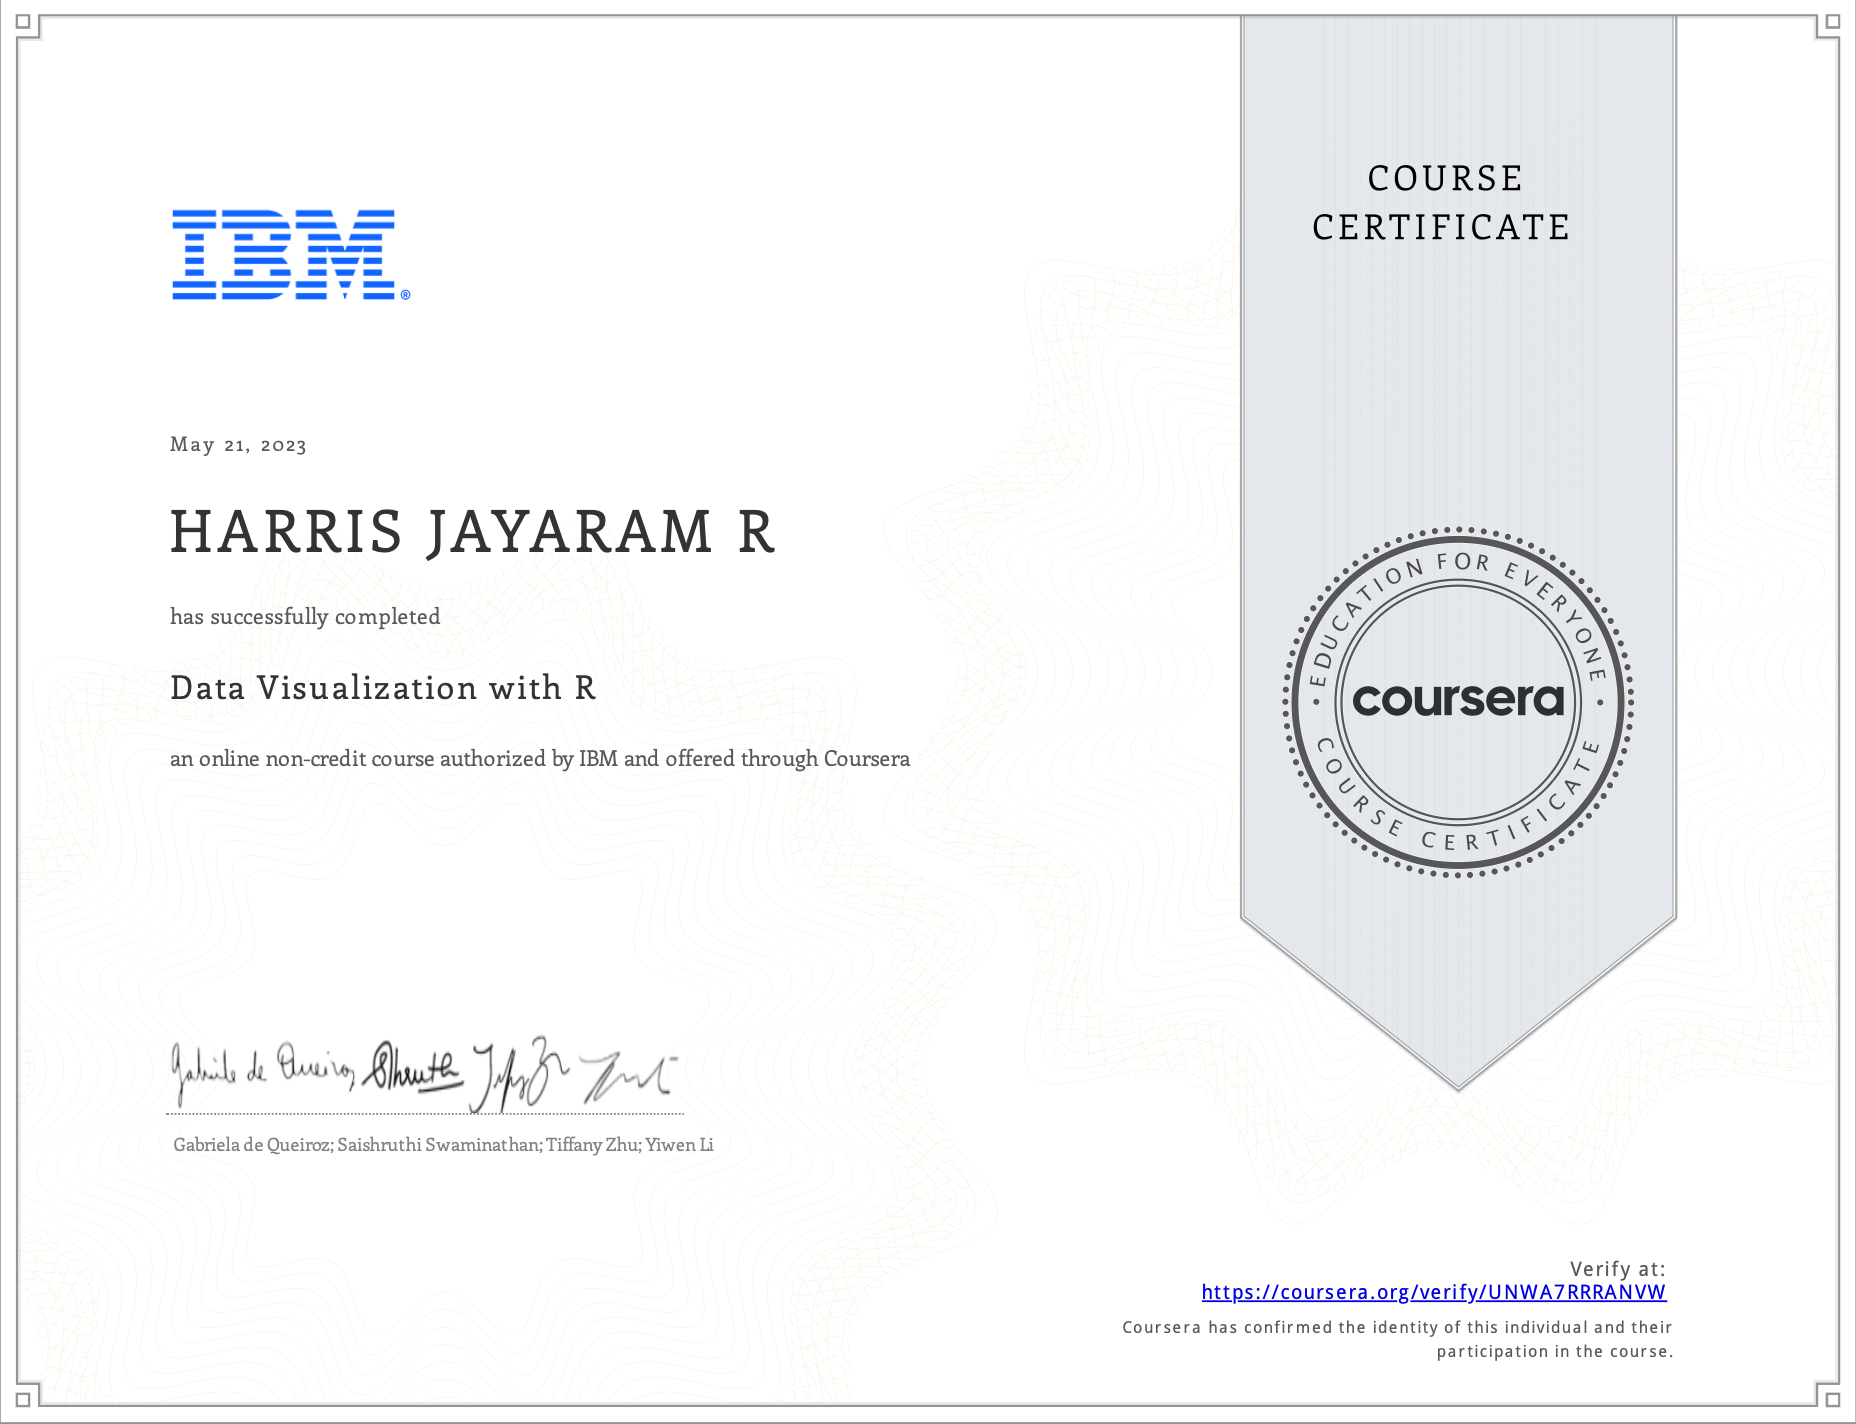Click the IBM logo

291,254
